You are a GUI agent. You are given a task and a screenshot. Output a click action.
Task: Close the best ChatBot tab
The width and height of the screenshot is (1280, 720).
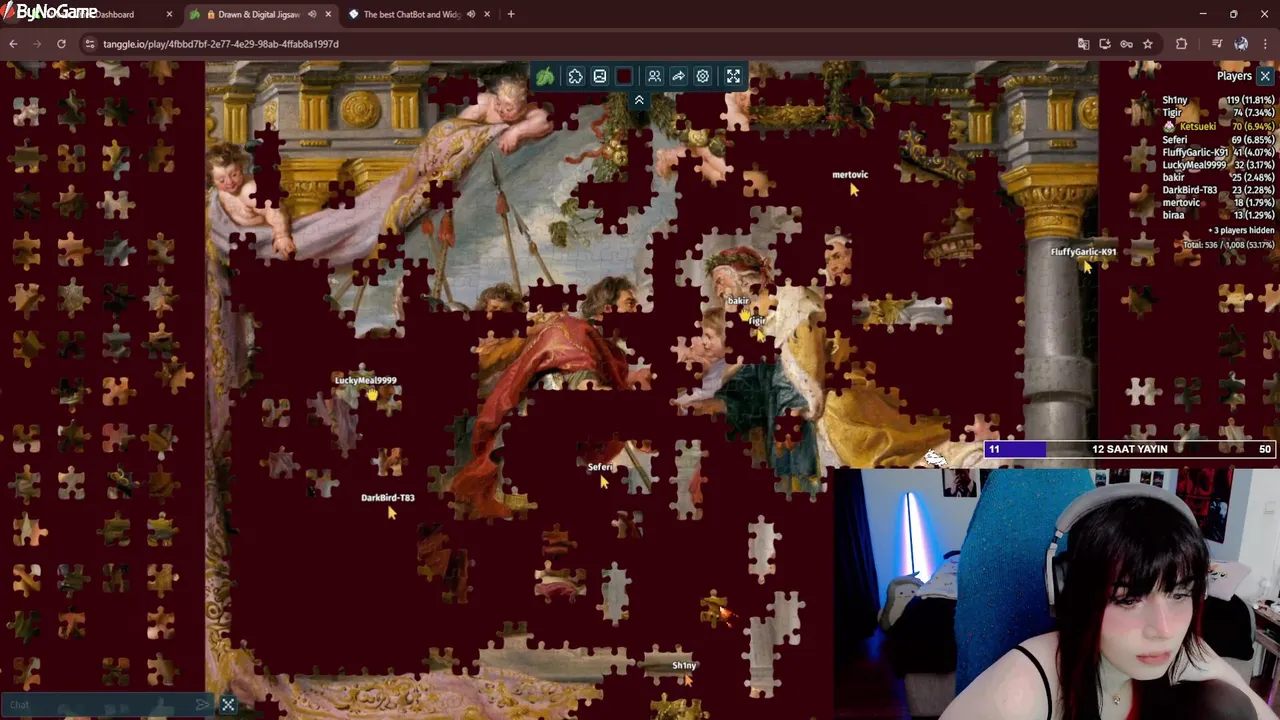pyautogui.click(x=487, y=14)
